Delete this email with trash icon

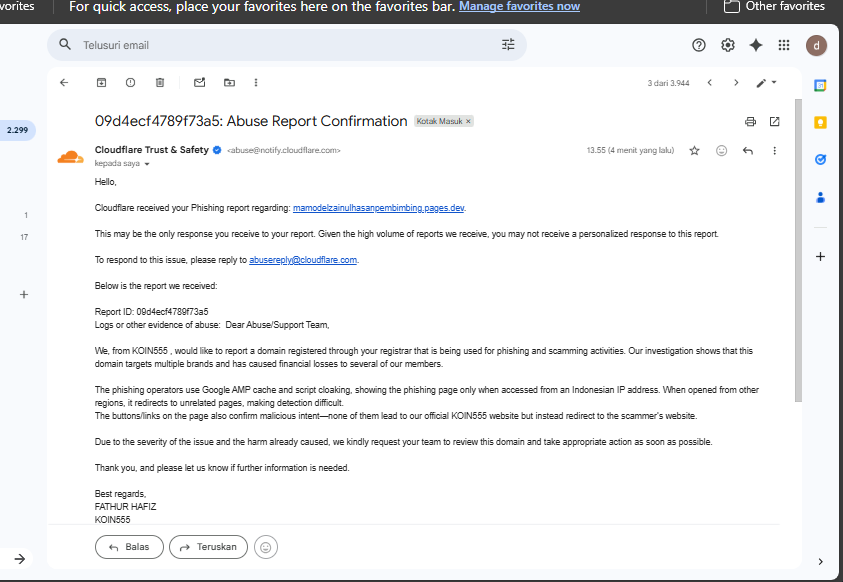[x=160, y=82]
